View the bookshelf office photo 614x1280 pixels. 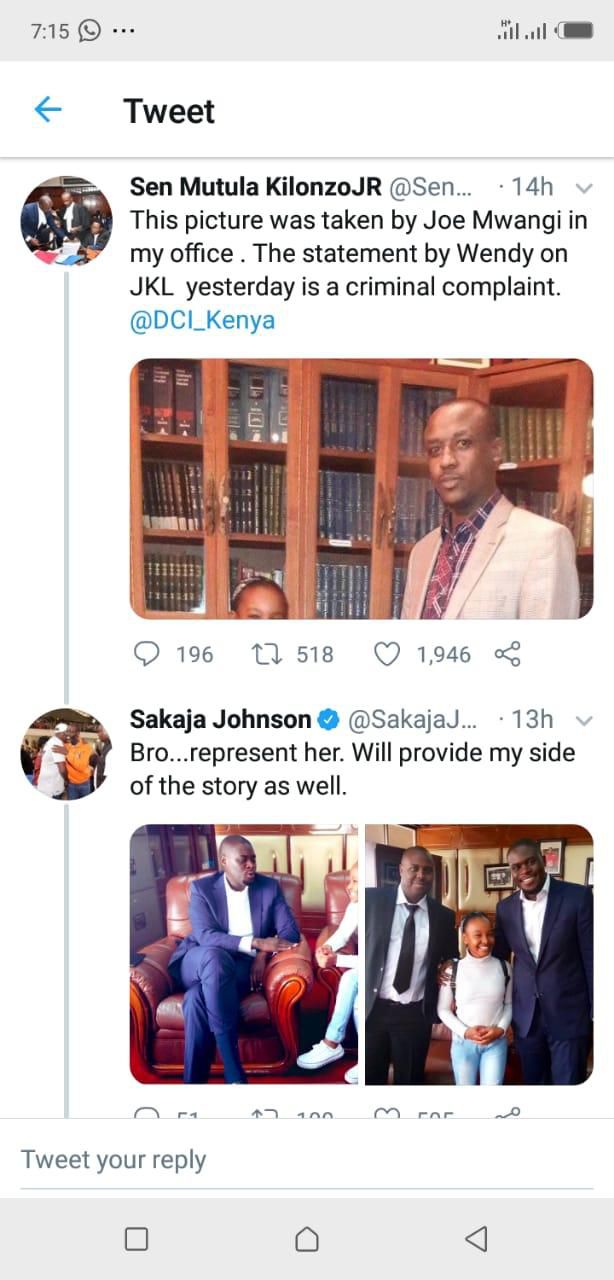[361, 489]
